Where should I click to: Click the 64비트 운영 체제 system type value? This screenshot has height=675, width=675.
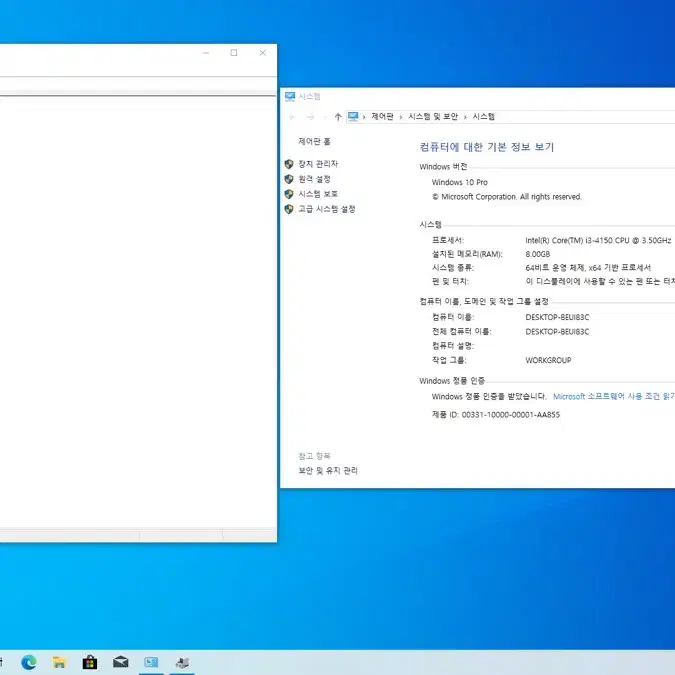(x=588, y=268)
